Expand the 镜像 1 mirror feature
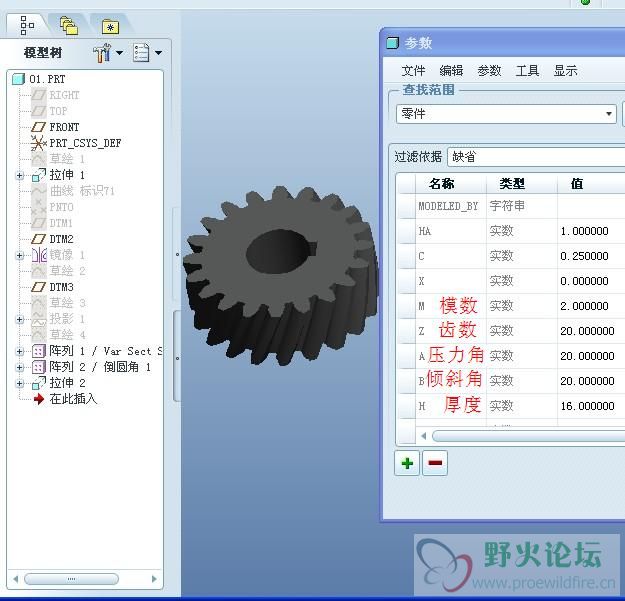The width and height of the screenshot is (625, 601). point(19,255)
